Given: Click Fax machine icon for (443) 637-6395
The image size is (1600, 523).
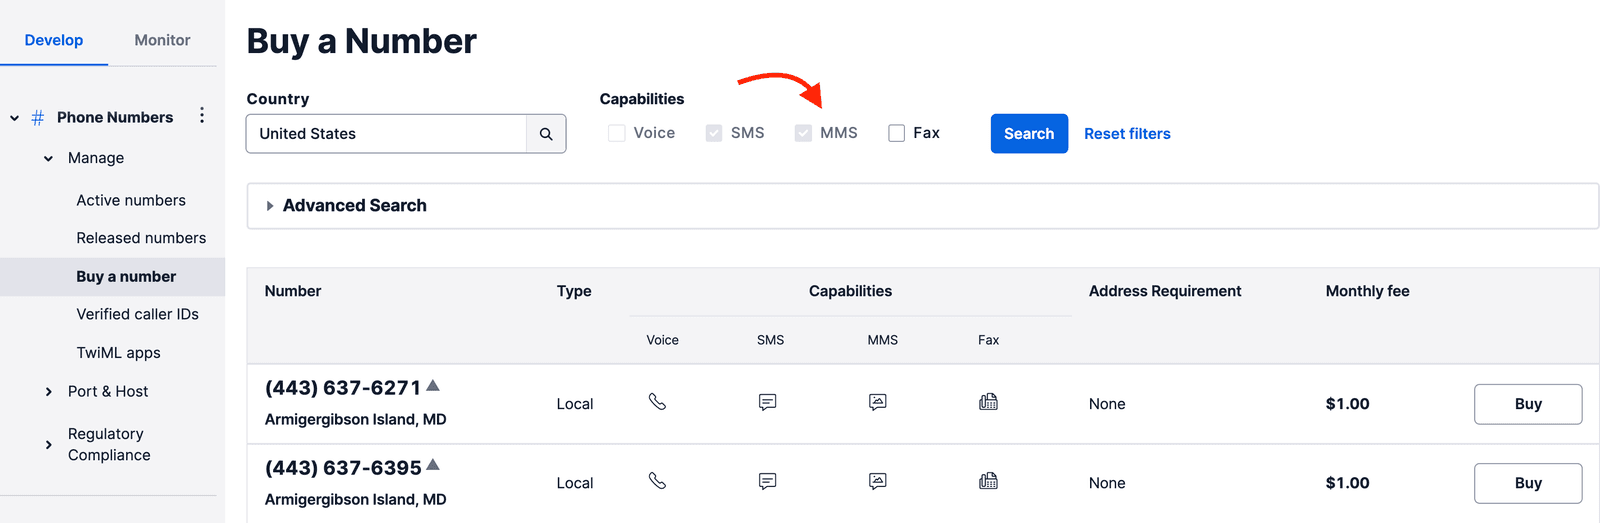Looking at the screenshot, I should 988,482.
